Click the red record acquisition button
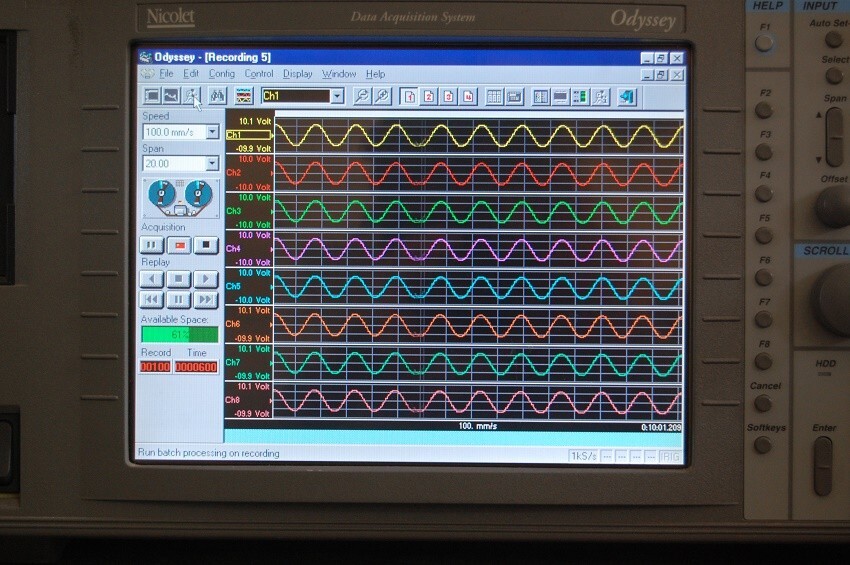850x565 pixels. (x=179, y=245)
